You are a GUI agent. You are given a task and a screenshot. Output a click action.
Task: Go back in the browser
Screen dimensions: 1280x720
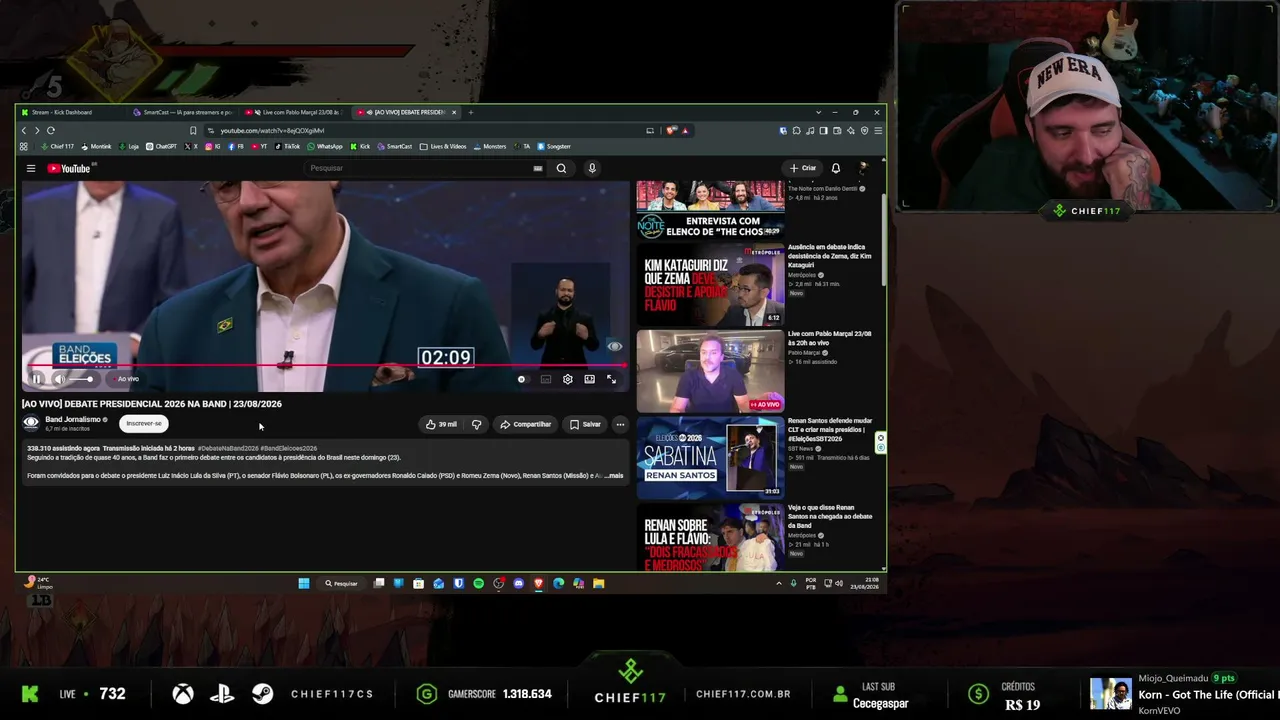coord(24,130)
